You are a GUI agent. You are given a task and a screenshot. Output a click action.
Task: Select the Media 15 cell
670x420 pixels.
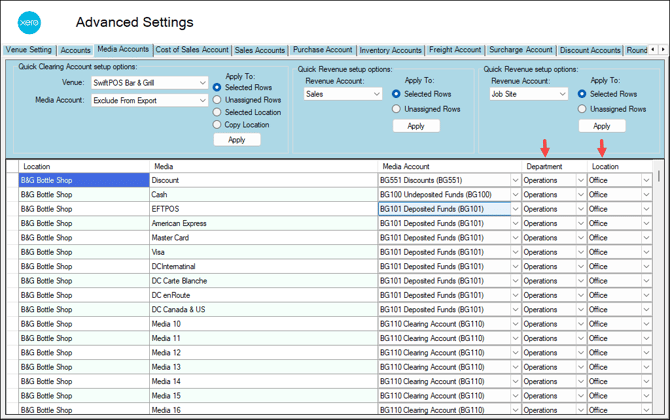click(x=263, y=396)
